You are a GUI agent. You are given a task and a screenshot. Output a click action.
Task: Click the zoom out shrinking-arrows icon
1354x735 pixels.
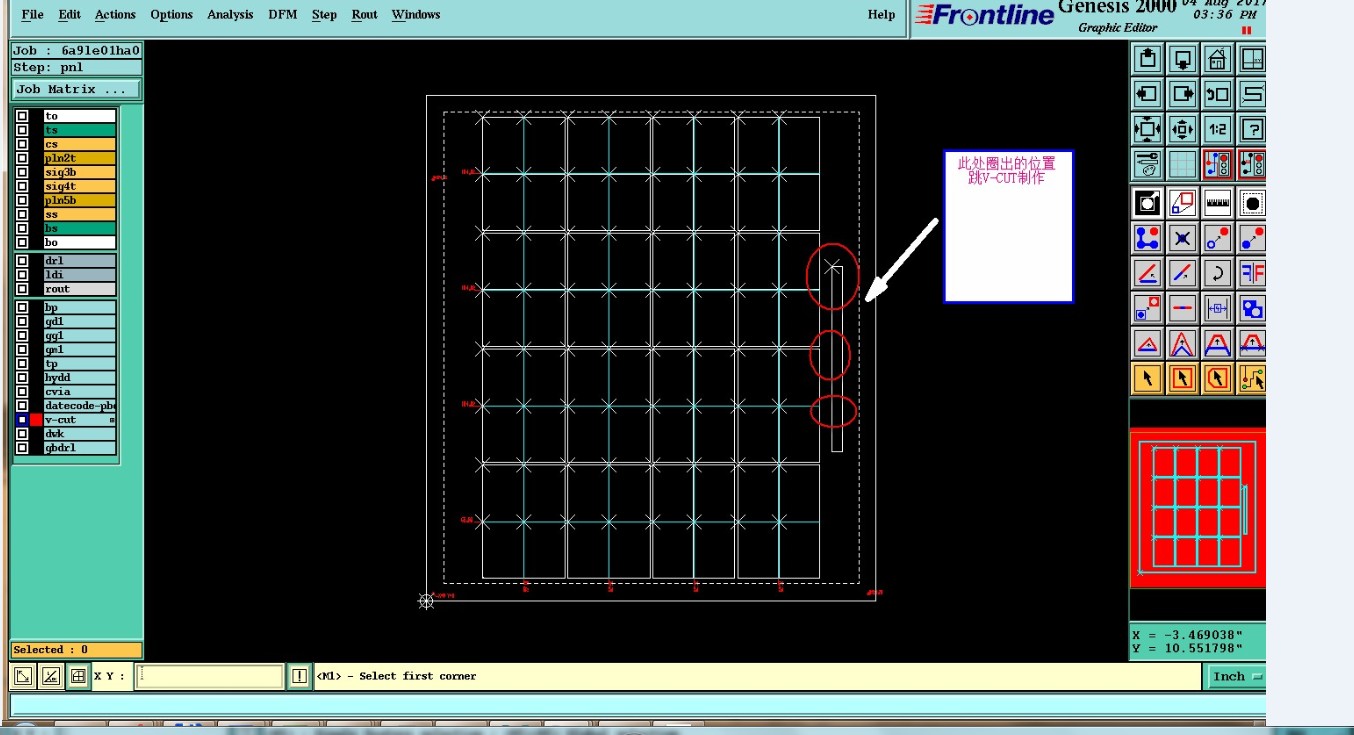point(1182,129)
